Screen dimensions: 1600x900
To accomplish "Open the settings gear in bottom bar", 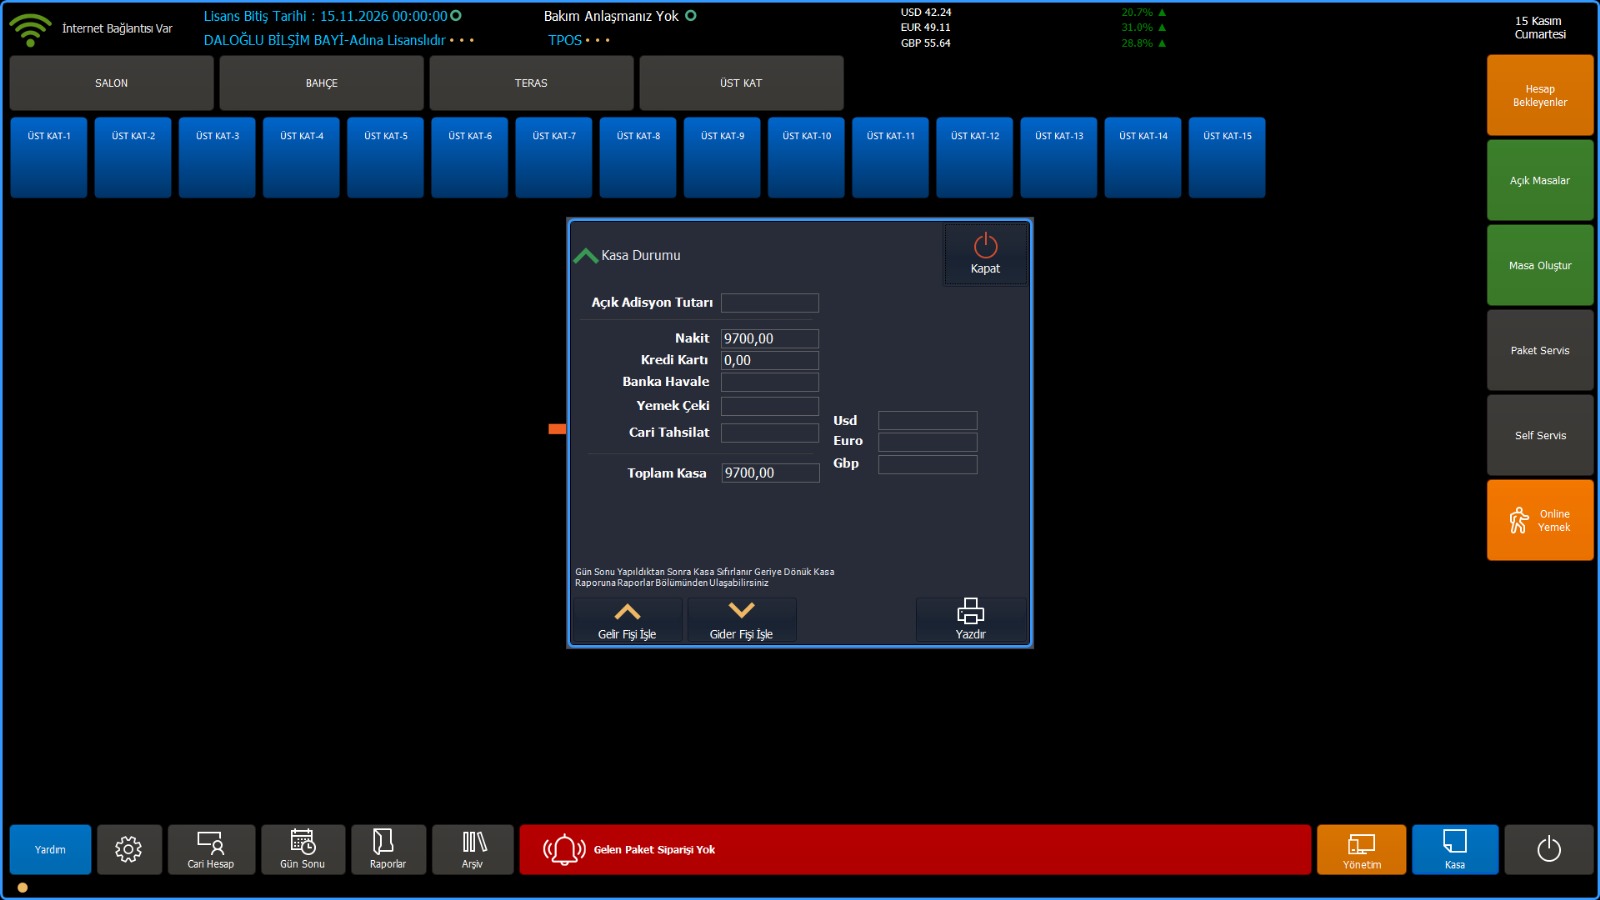I will tap(129, 849).
